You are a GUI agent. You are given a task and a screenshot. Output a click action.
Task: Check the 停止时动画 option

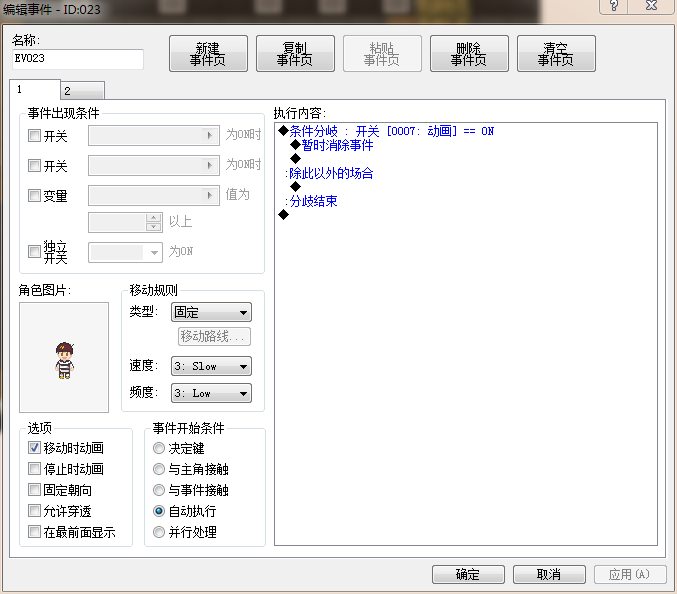(34, 468)
